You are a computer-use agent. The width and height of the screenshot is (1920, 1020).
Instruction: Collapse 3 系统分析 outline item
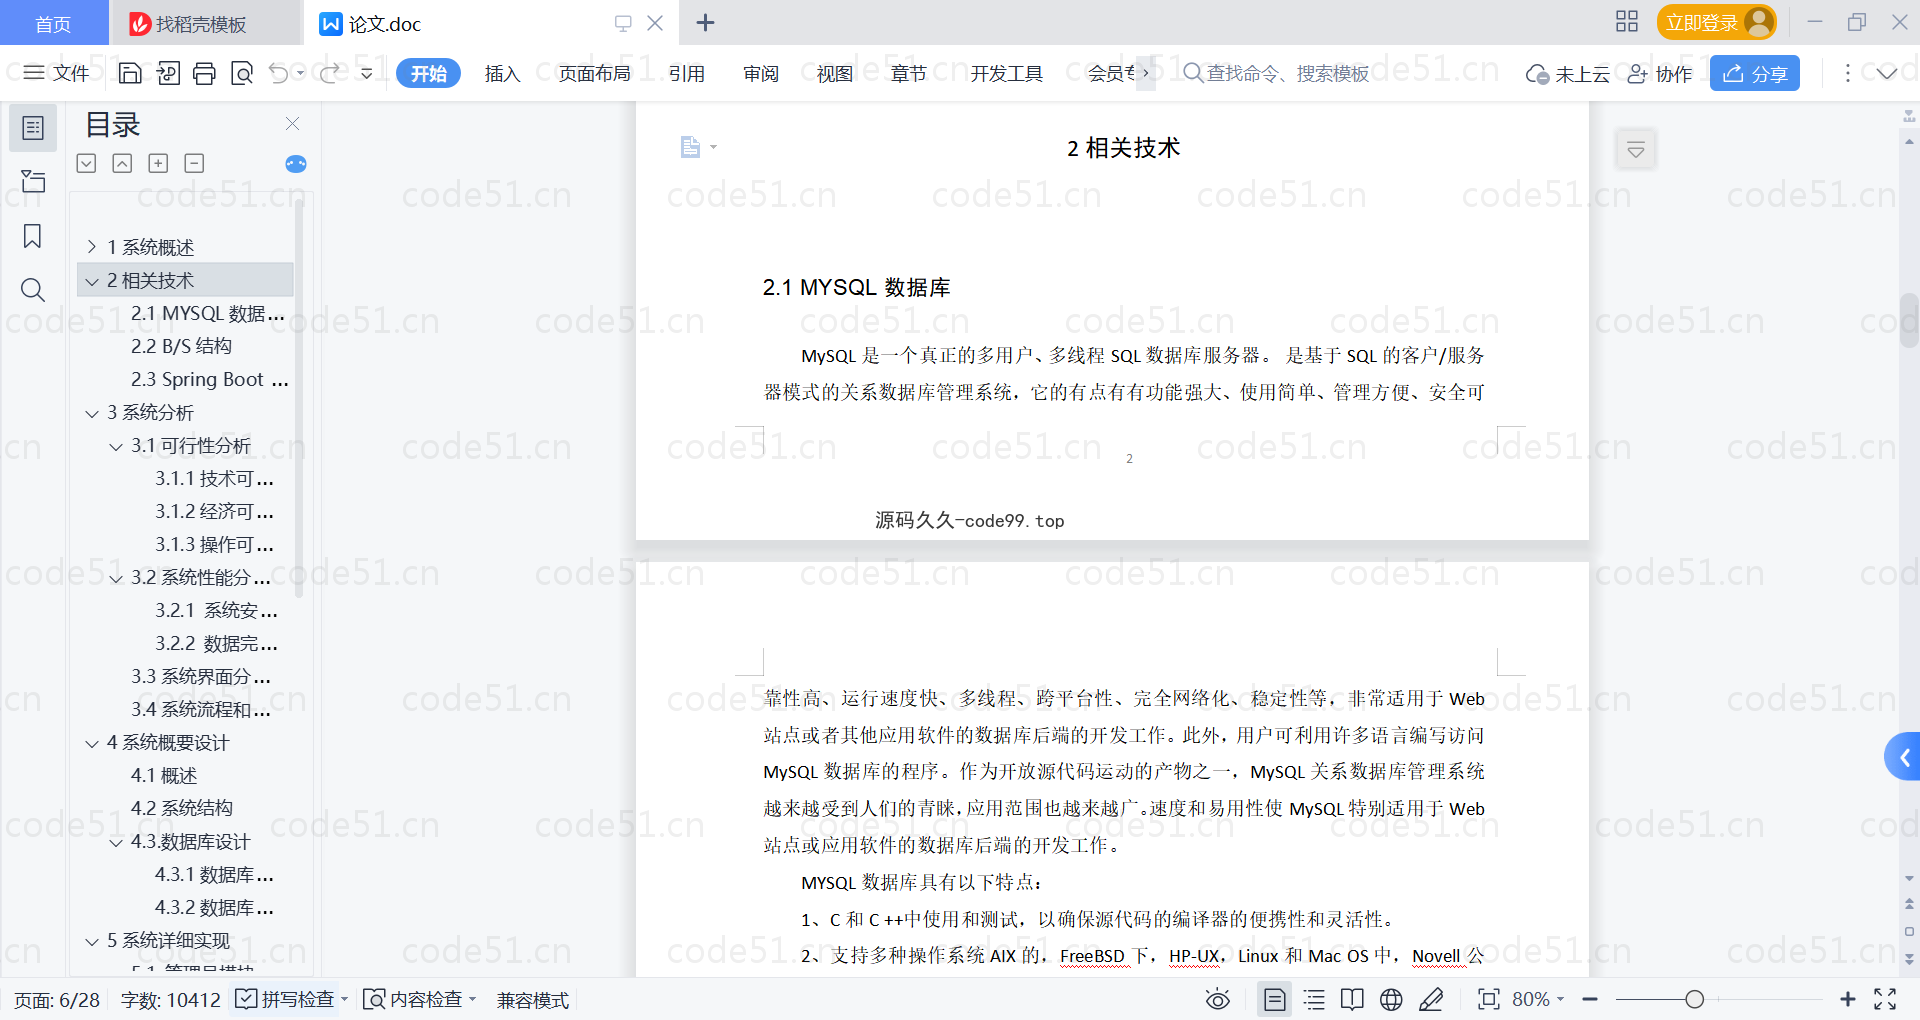[x=92, y=413]
